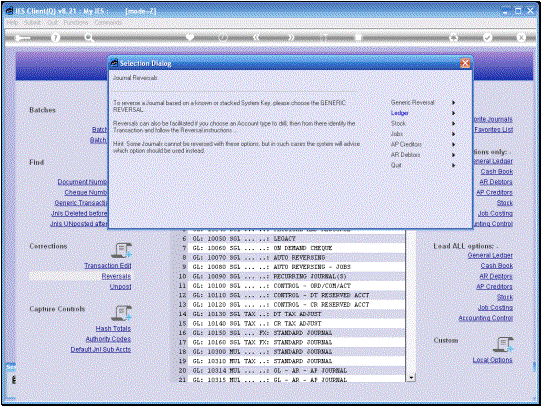Image resolution: width=541 pixels, height=406 pixels.
Task: Open Job Costing under Load ALL options
Action: point(495,307)
